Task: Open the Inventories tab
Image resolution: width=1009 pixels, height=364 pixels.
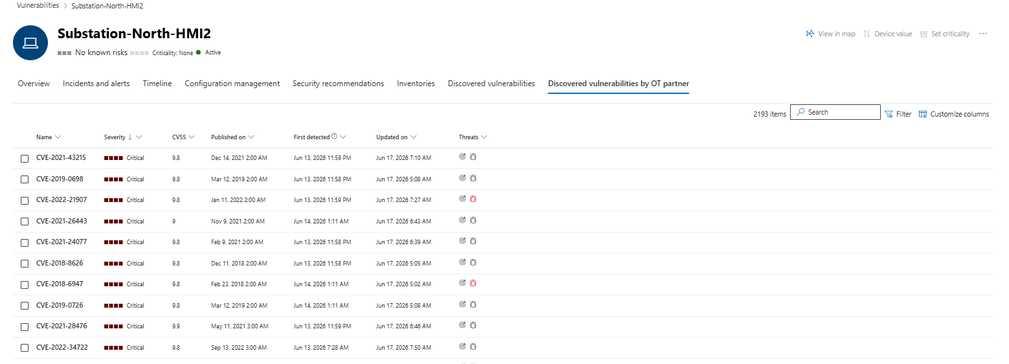Action: point(416,84)
